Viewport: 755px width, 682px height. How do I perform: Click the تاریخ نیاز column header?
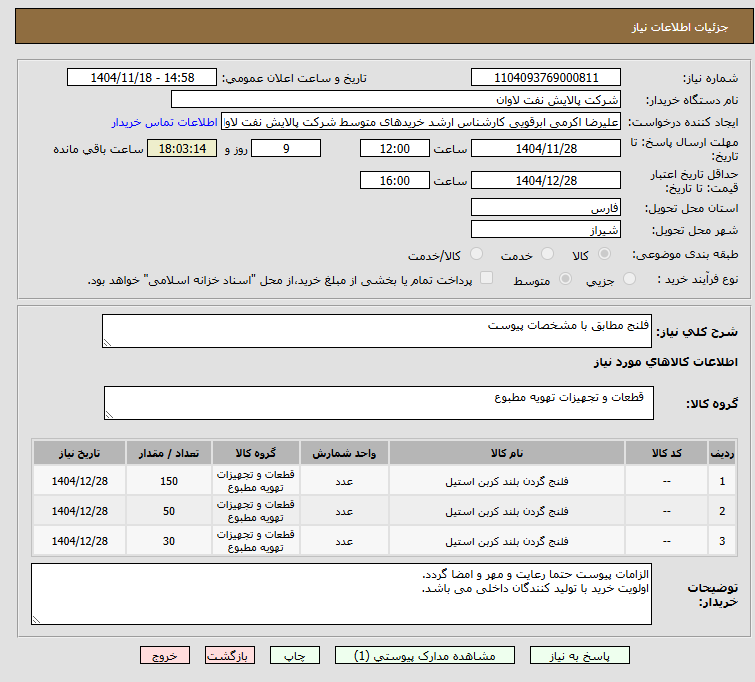(79, 453)
